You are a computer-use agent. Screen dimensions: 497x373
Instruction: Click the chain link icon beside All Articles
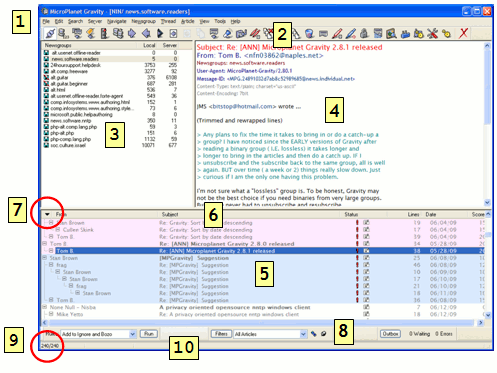coord(314,334)
